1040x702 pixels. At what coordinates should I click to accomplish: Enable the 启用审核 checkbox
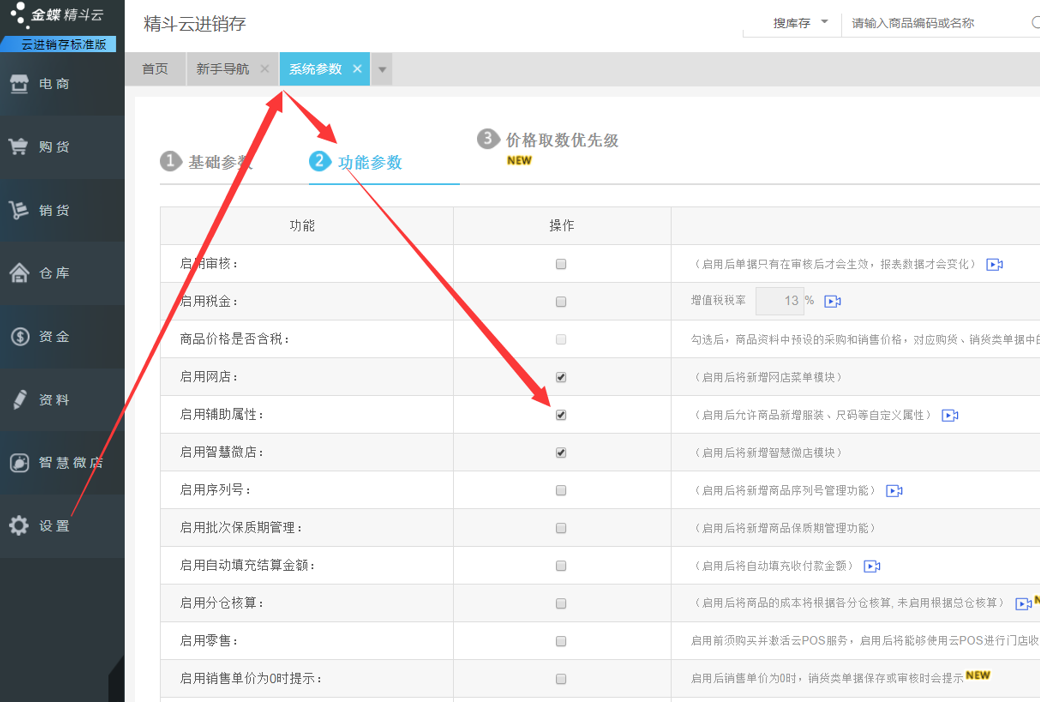[561, 264]
